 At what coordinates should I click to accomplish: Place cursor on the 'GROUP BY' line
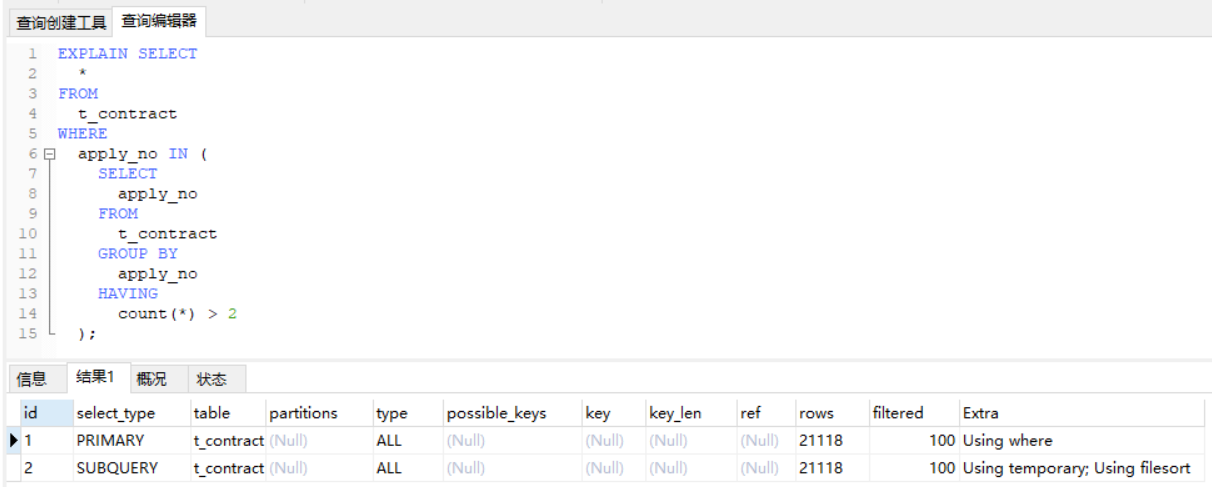click(x=137, y=254)
